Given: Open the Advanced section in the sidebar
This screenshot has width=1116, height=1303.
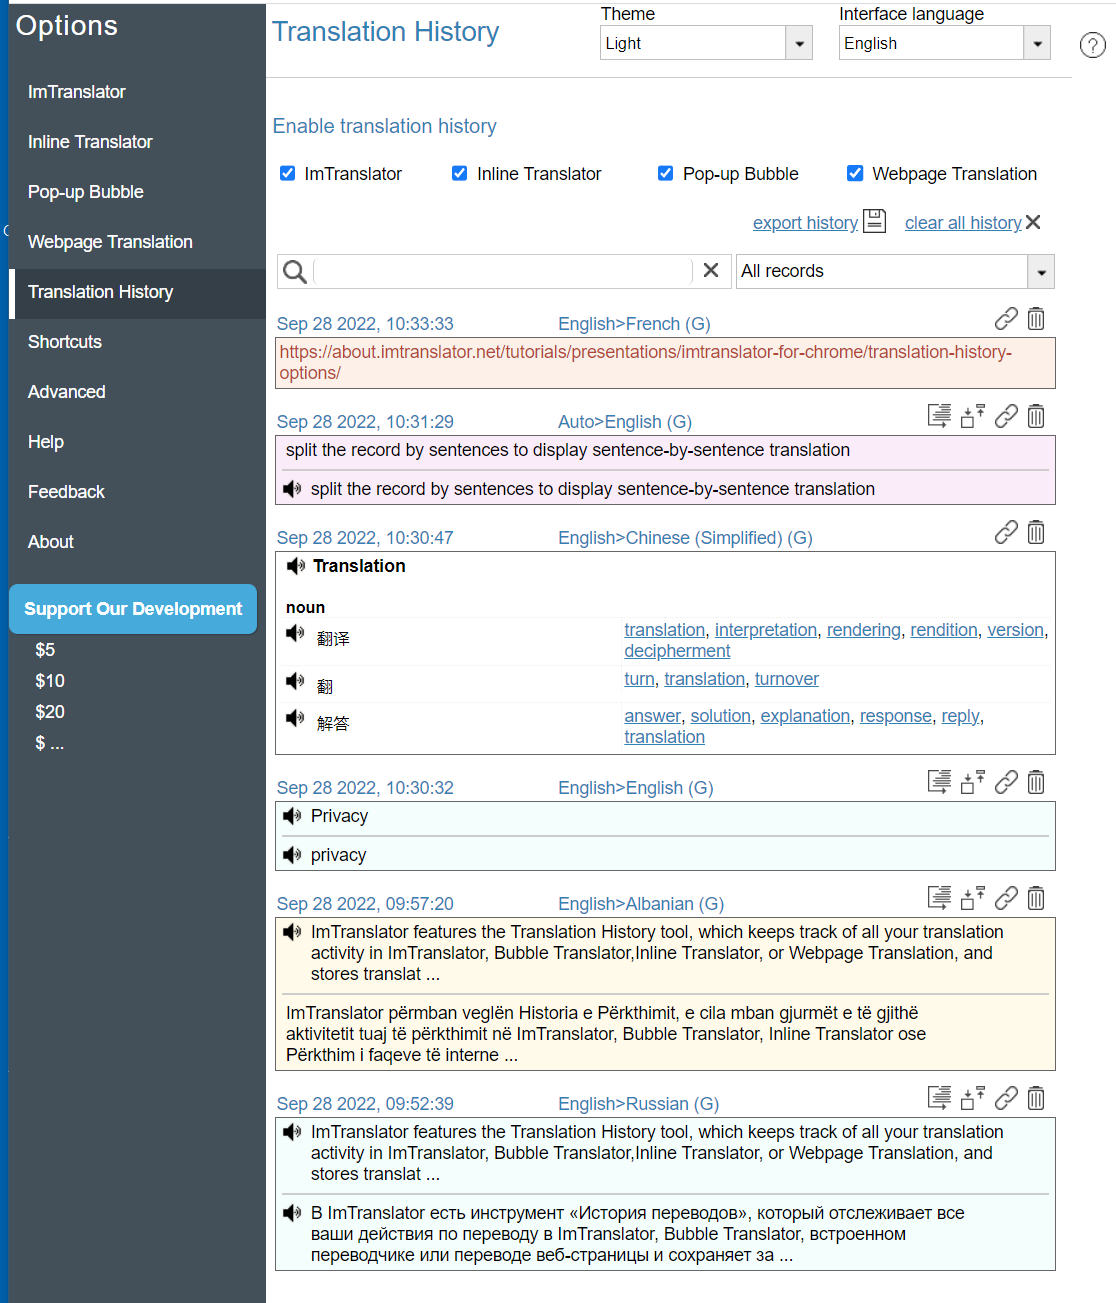Looking at the screenshot, I should [x=67, y=392].
